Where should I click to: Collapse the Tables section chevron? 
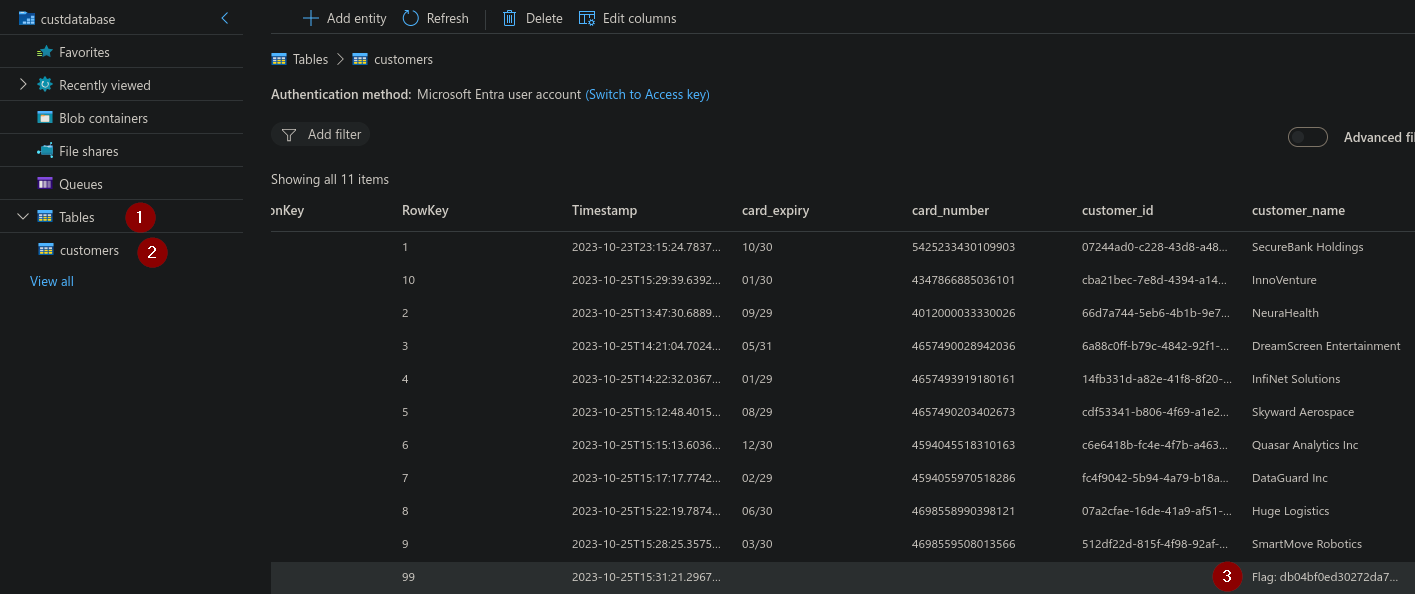(x=22, y=216)
